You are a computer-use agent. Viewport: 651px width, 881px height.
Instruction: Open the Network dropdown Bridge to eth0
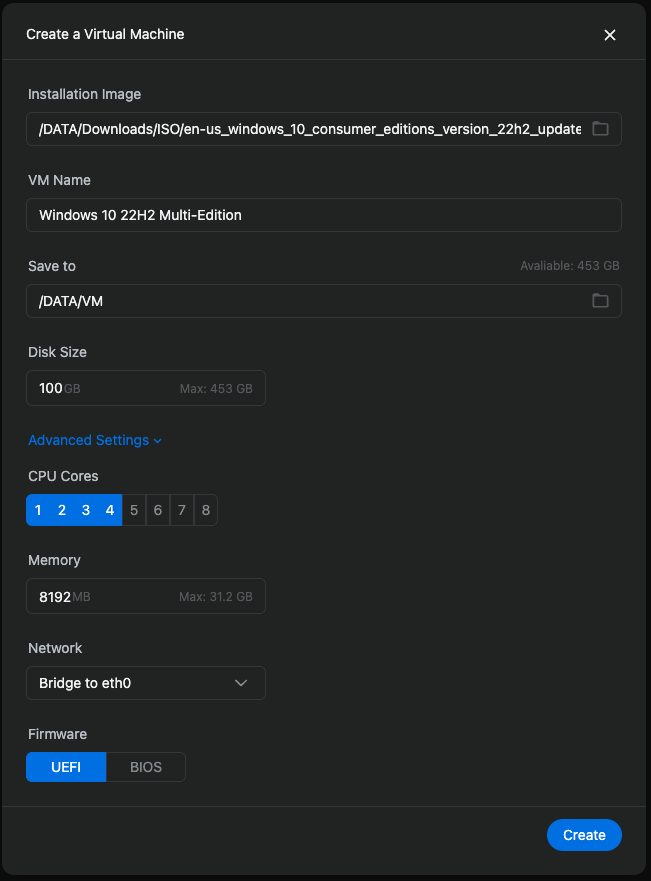[x=146, y=683]
